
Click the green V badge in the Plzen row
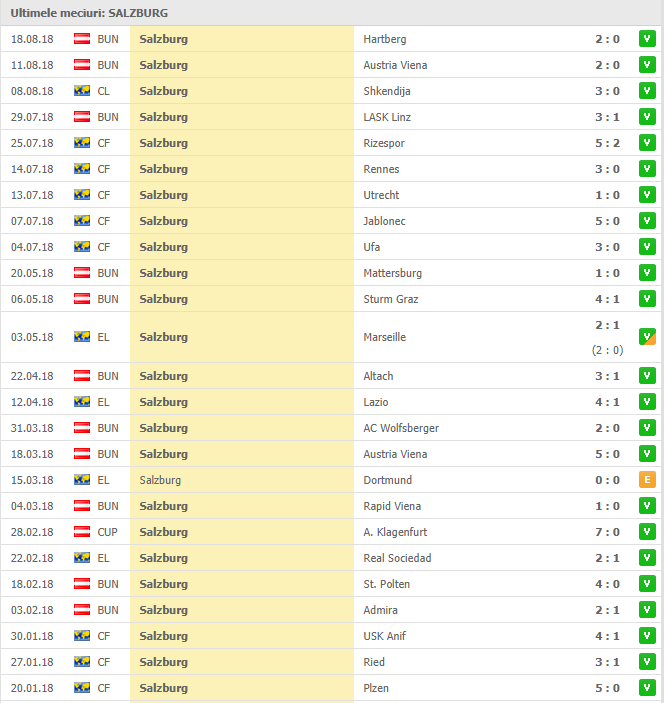(647, 688)
